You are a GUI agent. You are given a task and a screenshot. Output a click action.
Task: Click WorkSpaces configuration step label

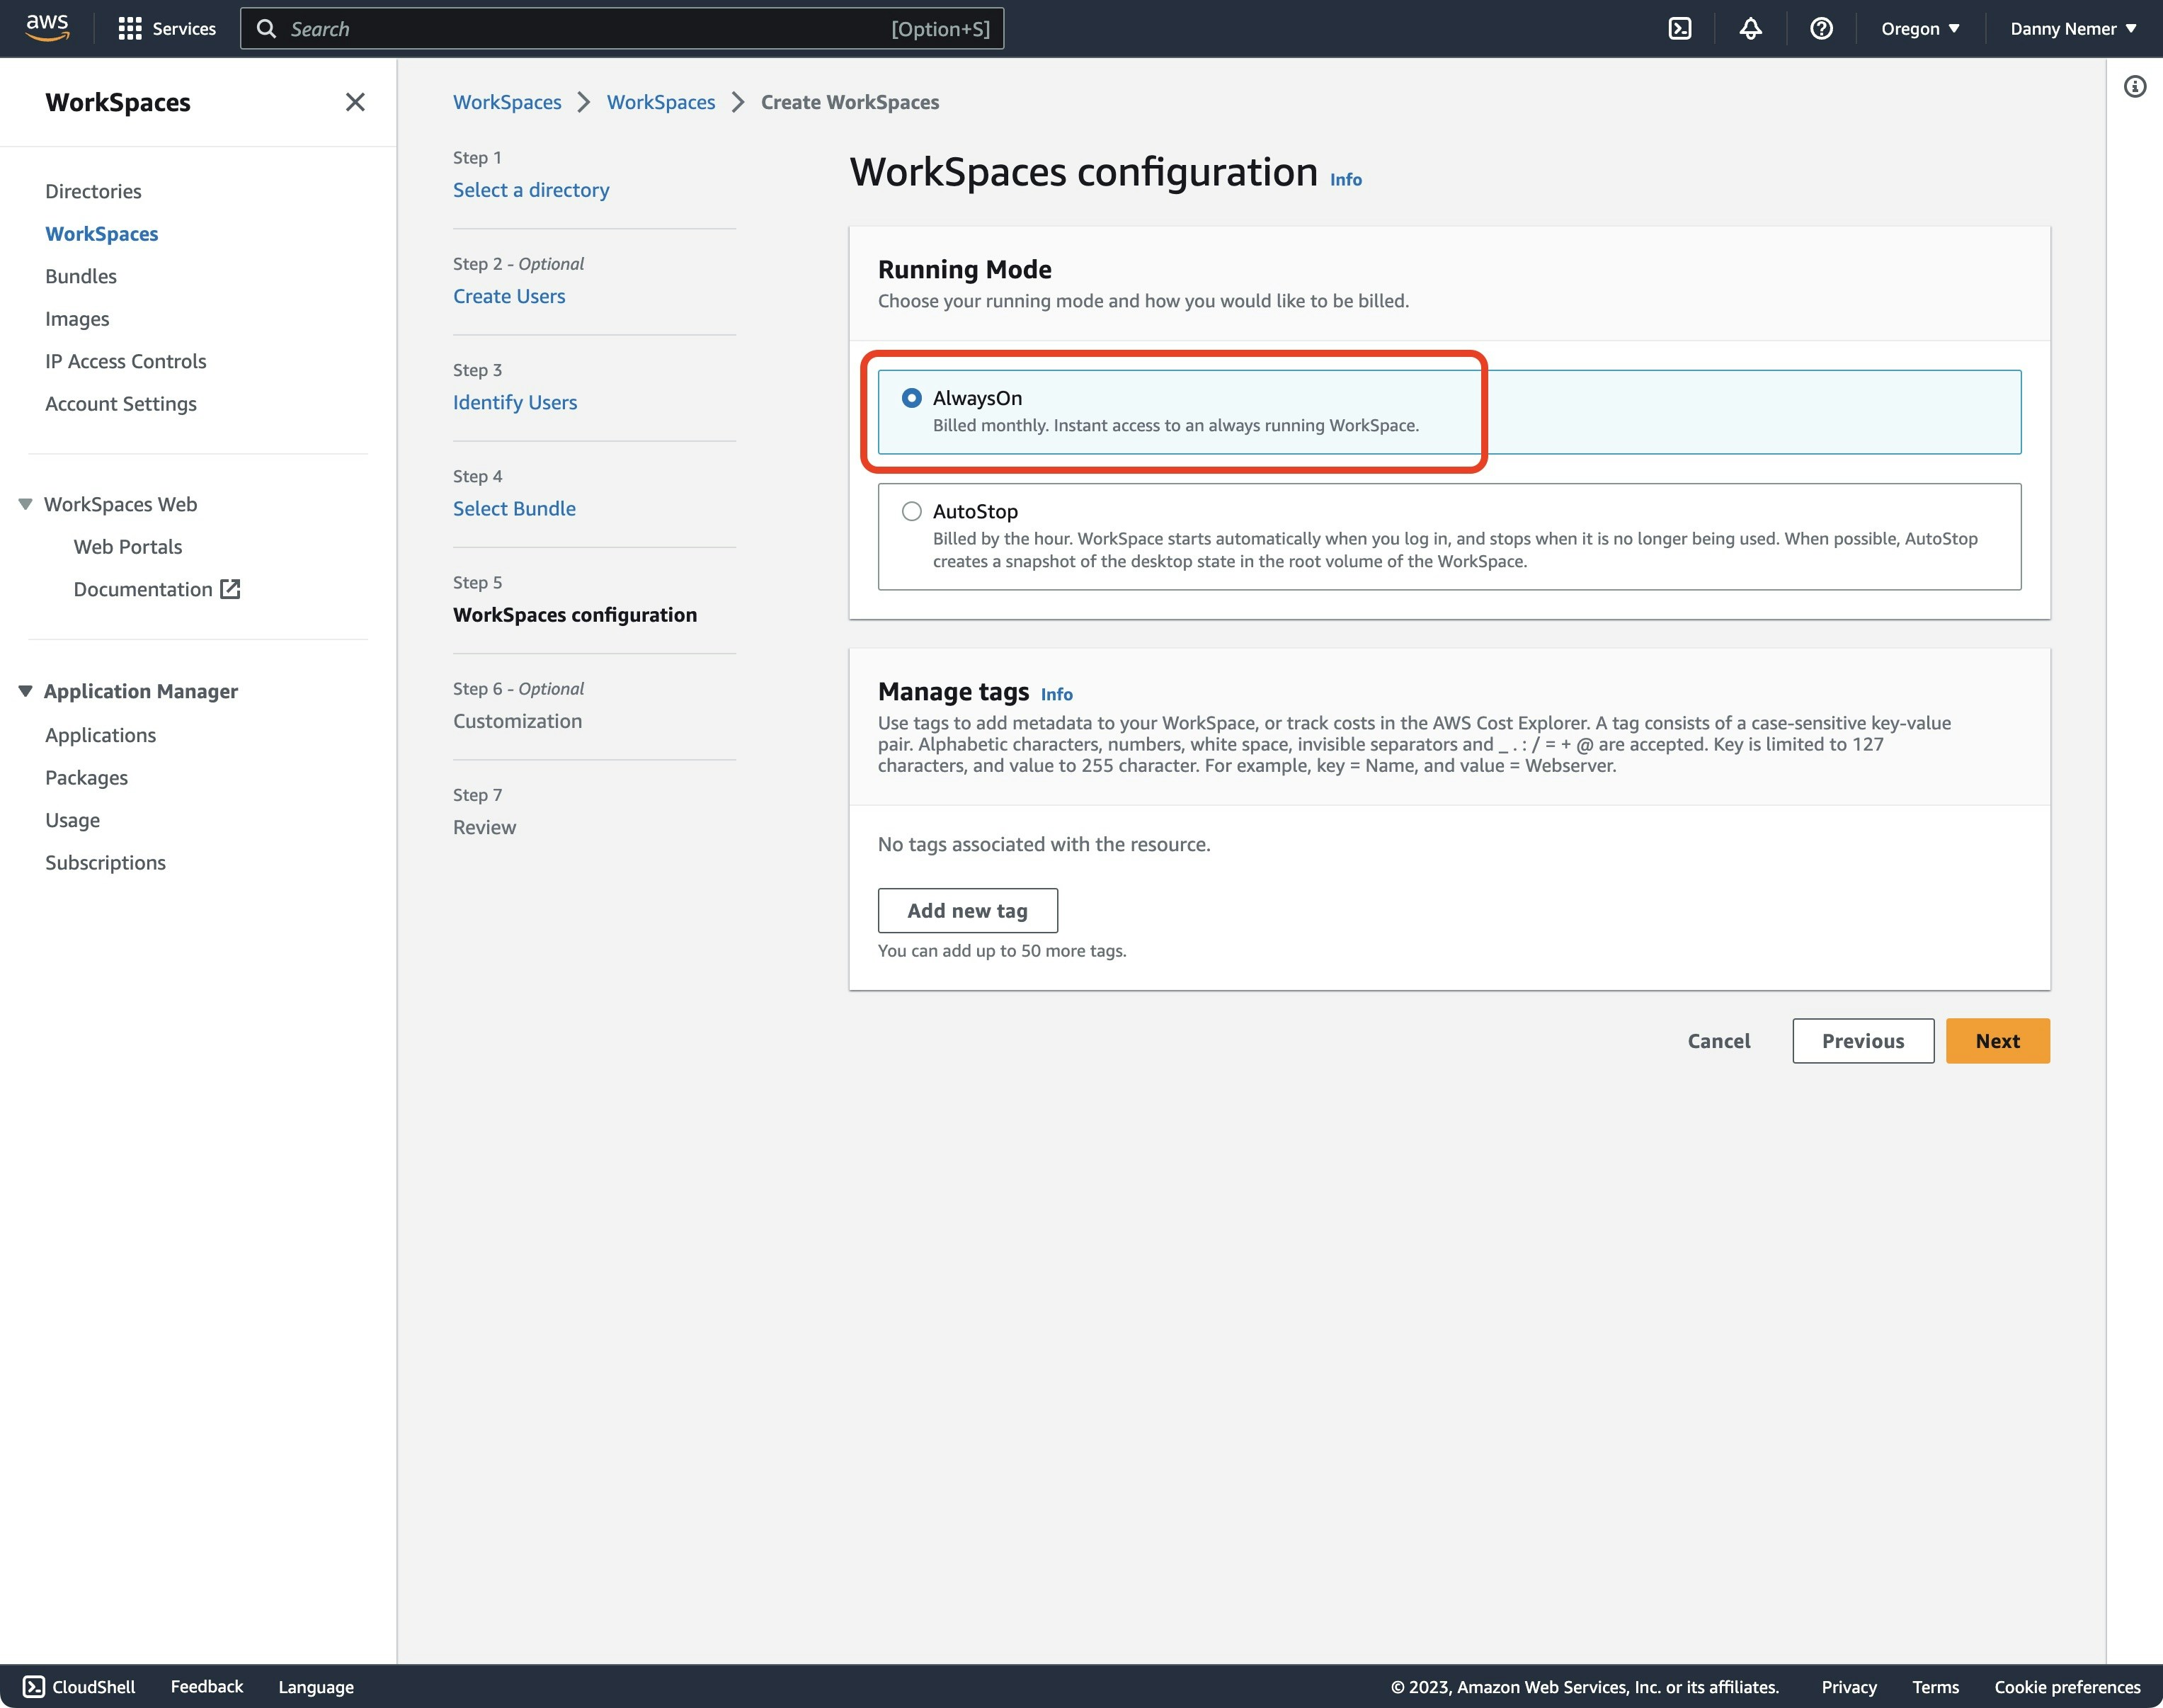[x=575, y=615]
